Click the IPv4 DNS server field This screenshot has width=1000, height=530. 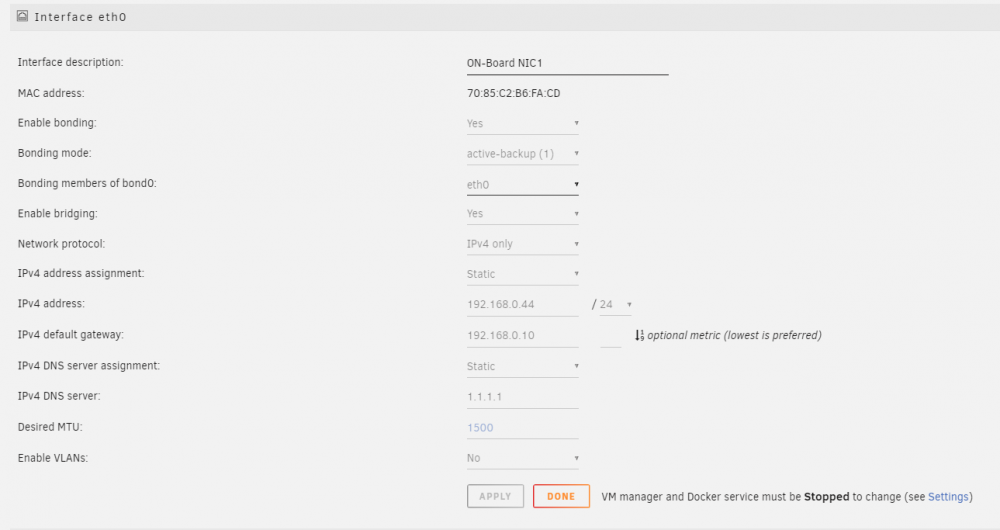point(522,397)
